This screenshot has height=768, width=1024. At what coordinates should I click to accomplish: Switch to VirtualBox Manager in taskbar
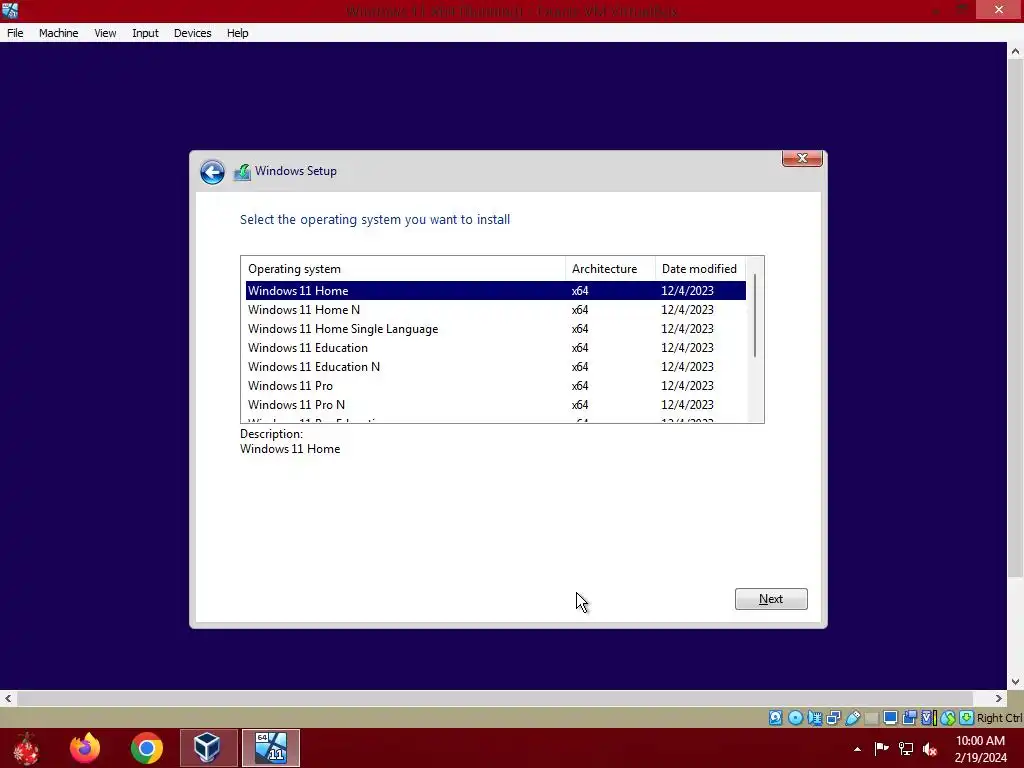point(208,748)
